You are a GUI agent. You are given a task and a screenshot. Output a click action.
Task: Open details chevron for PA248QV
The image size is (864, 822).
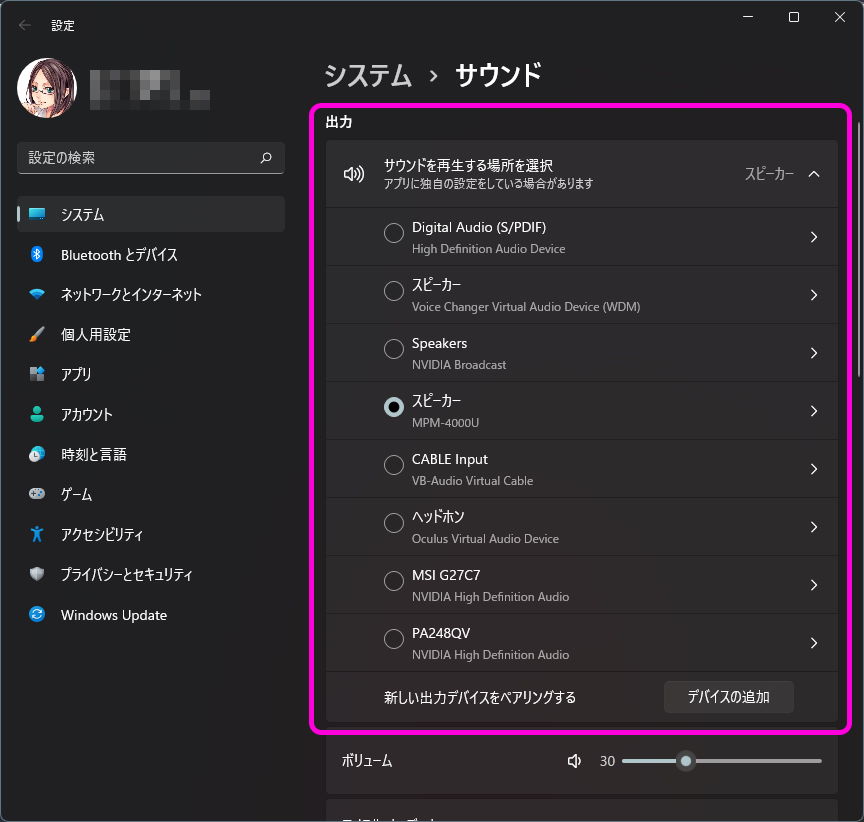(x=814, y=643)
